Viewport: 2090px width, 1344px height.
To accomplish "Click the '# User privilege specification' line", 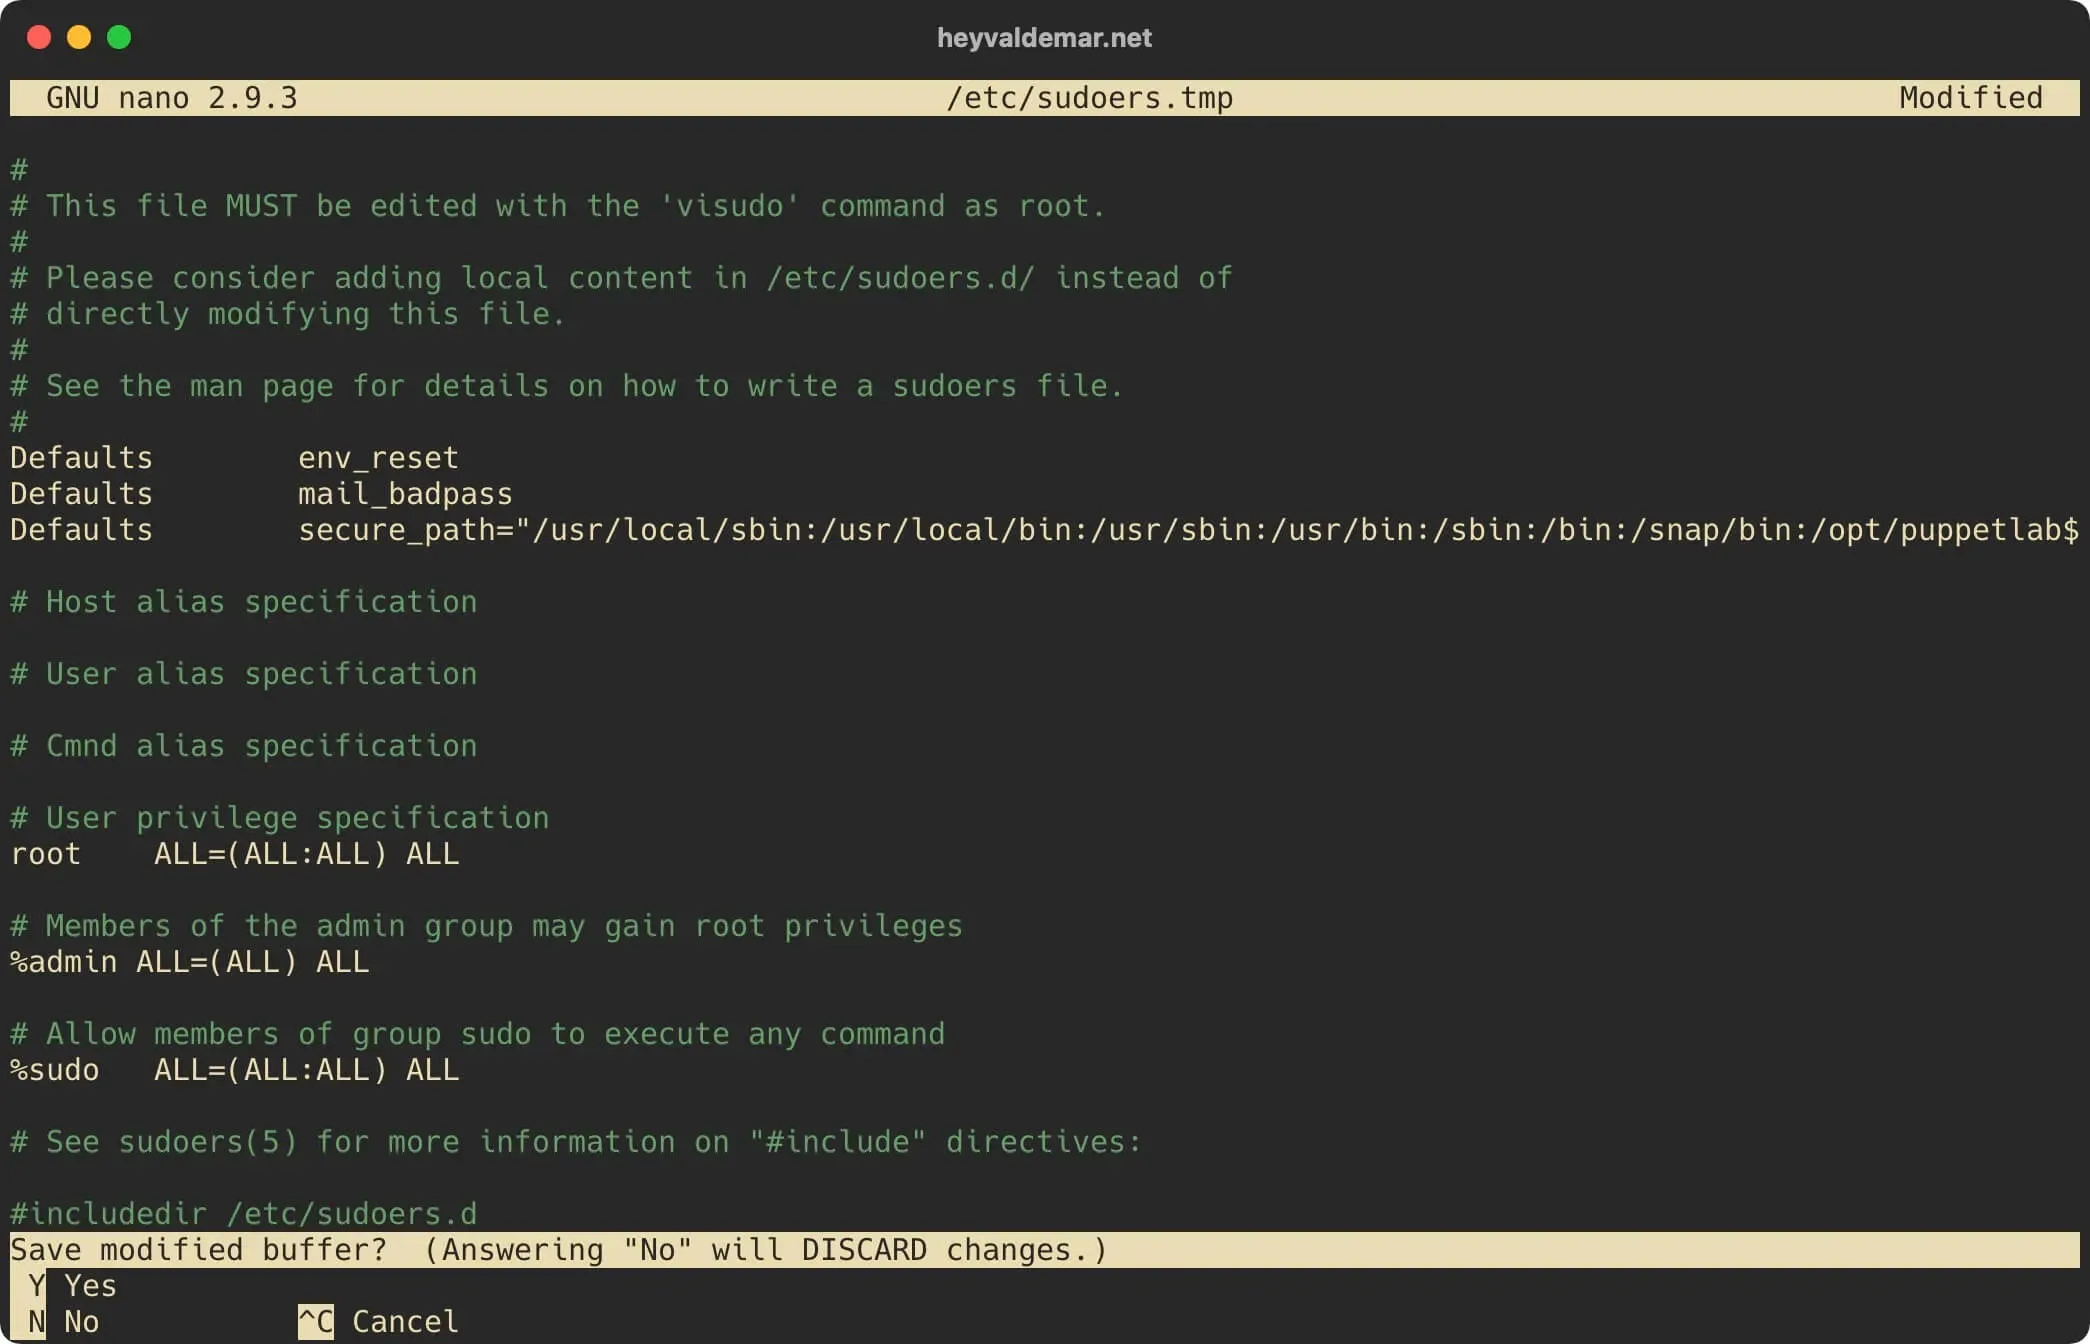I will pyautogui.click(x=280, y=818).
